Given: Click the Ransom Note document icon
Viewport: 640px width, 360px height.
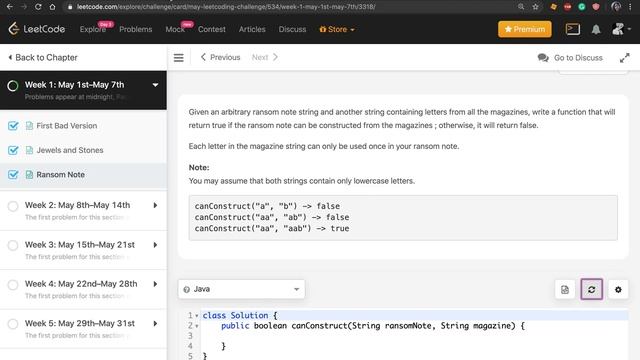Looking at the screenshot, I should [x=29, y=175].
